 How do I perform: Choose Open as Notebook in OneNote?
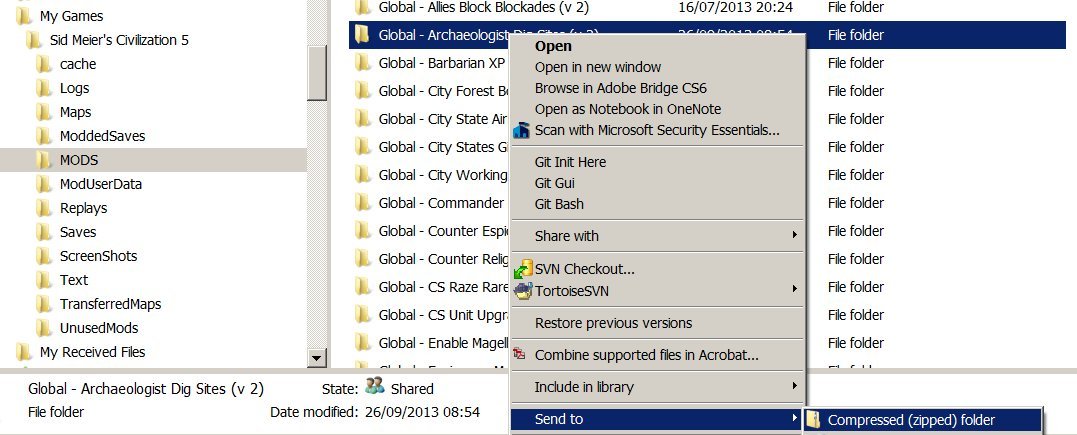pos(628,109)
